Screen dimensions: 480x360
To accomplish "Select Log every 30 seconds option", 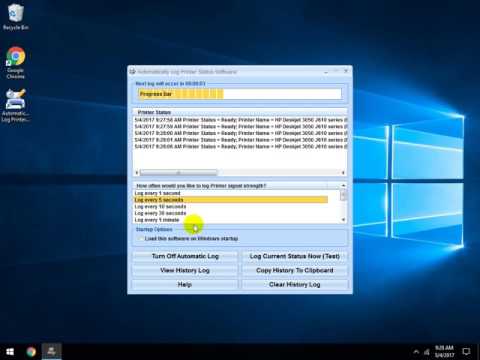I will point(231,213).
